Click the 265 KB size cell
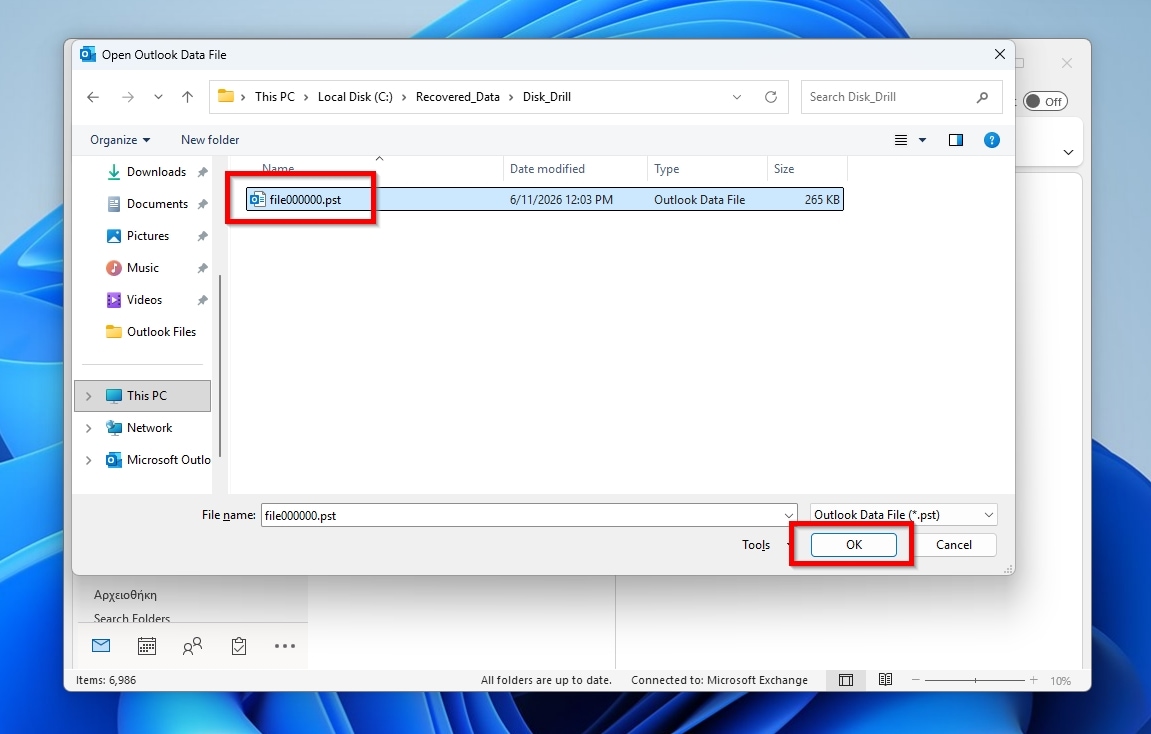The height and width of the screenshot is (734, 1151). click(822, 200)
